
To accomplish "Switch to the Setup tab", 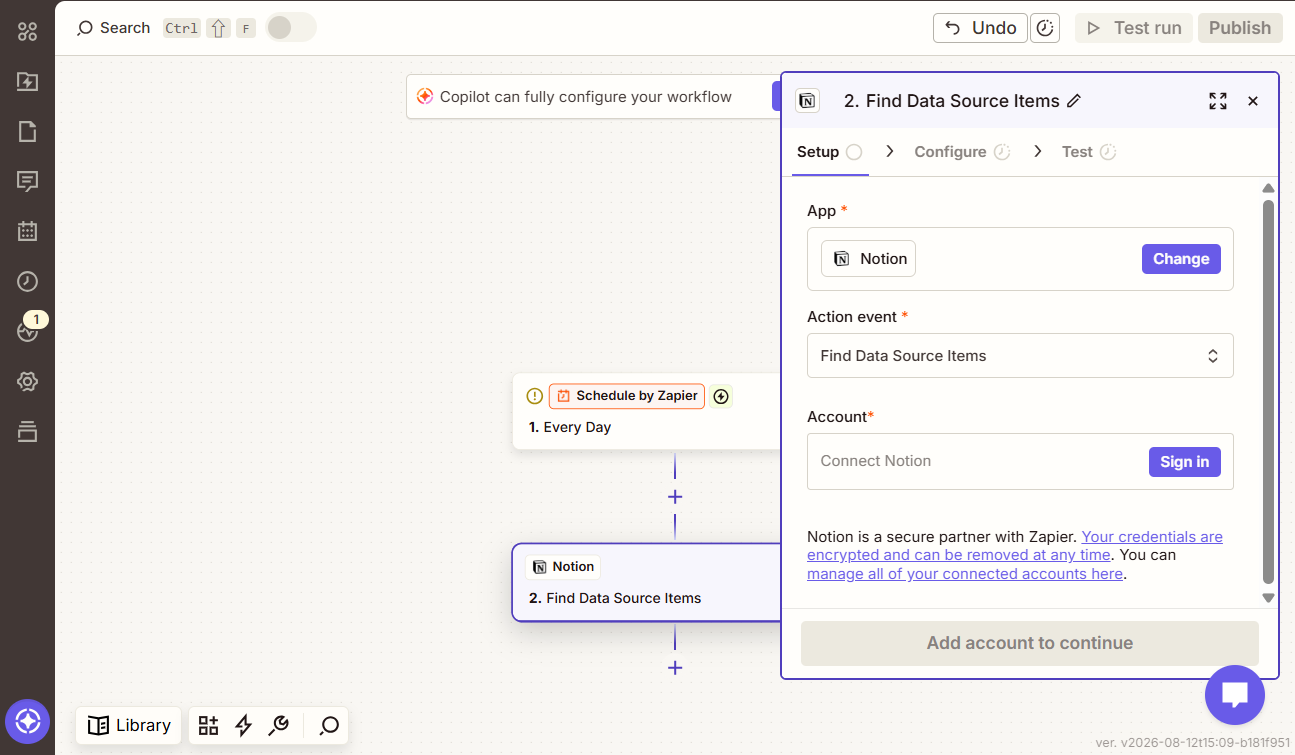I will [829, 152].
